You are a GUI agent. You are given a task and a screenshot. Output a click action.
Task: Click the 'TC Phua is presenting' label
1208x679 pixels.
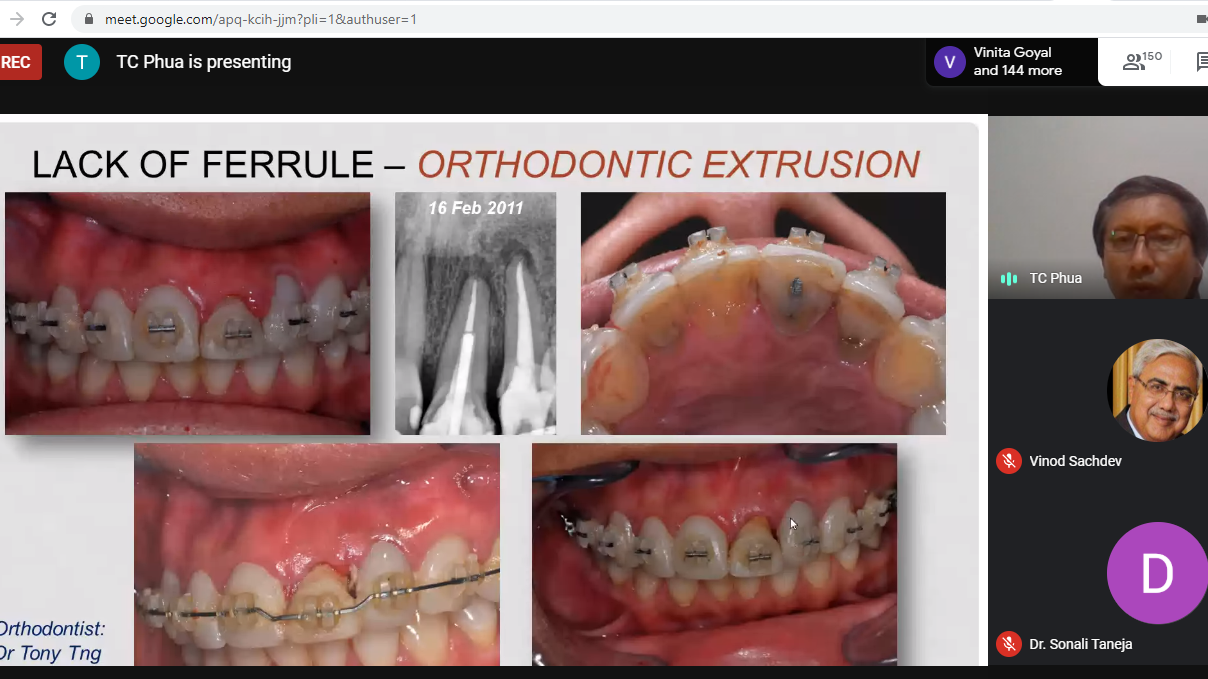tap(204, 62)
